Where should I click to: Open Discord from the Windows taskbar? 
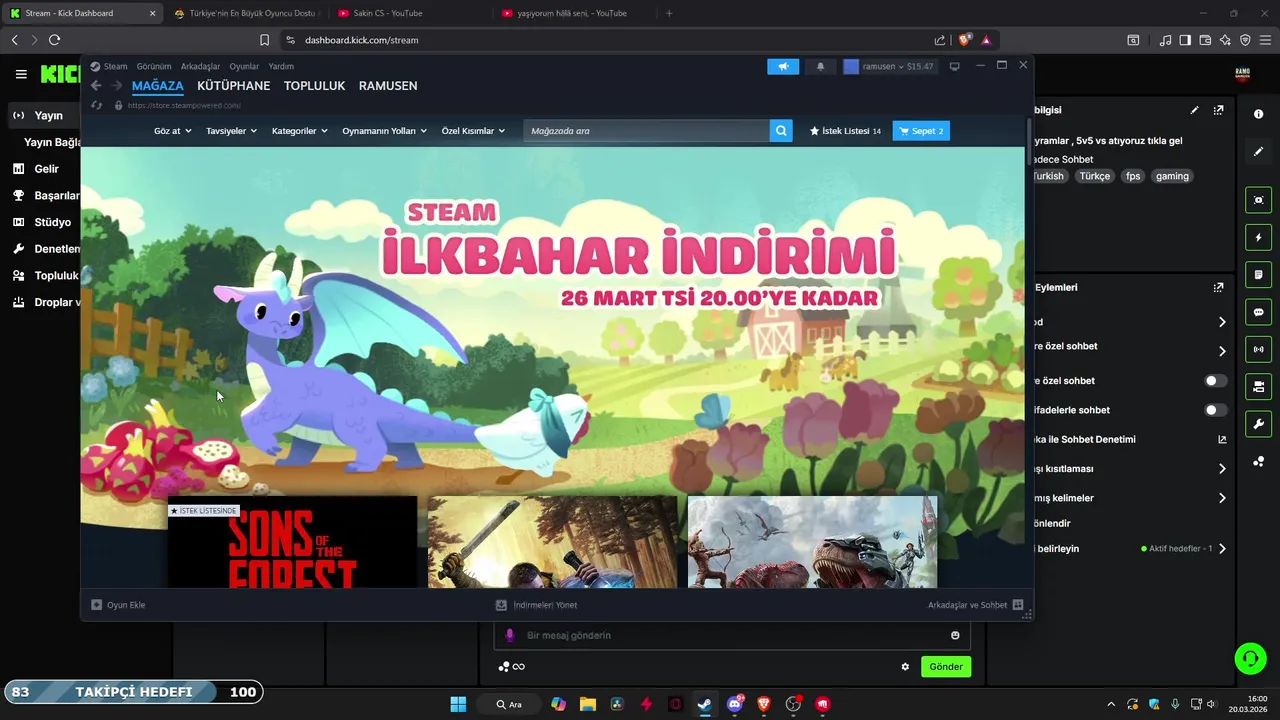coord(735,704)
